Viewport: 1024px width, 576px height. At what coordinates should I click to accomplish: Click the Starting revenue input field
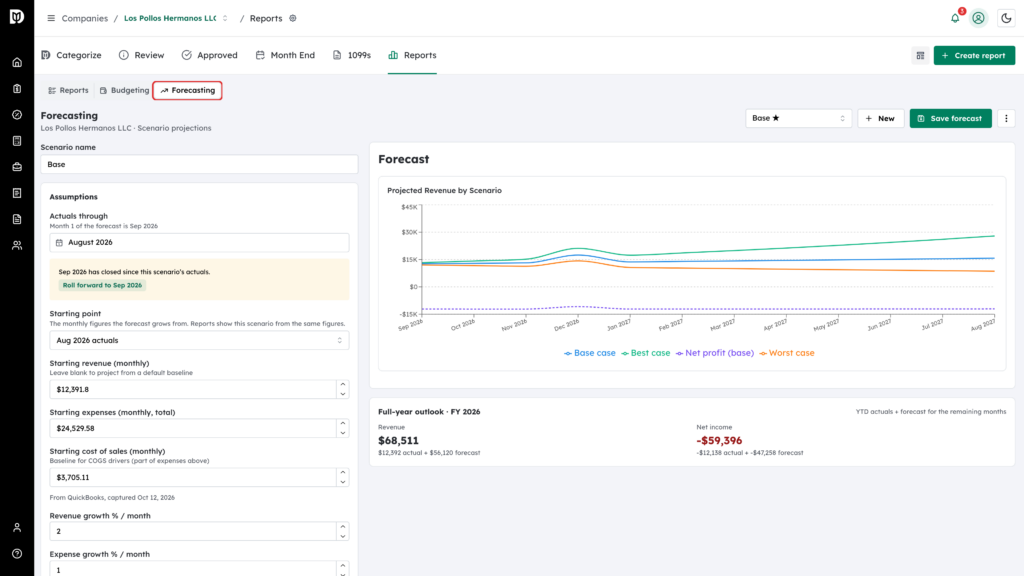pos(193,389)
